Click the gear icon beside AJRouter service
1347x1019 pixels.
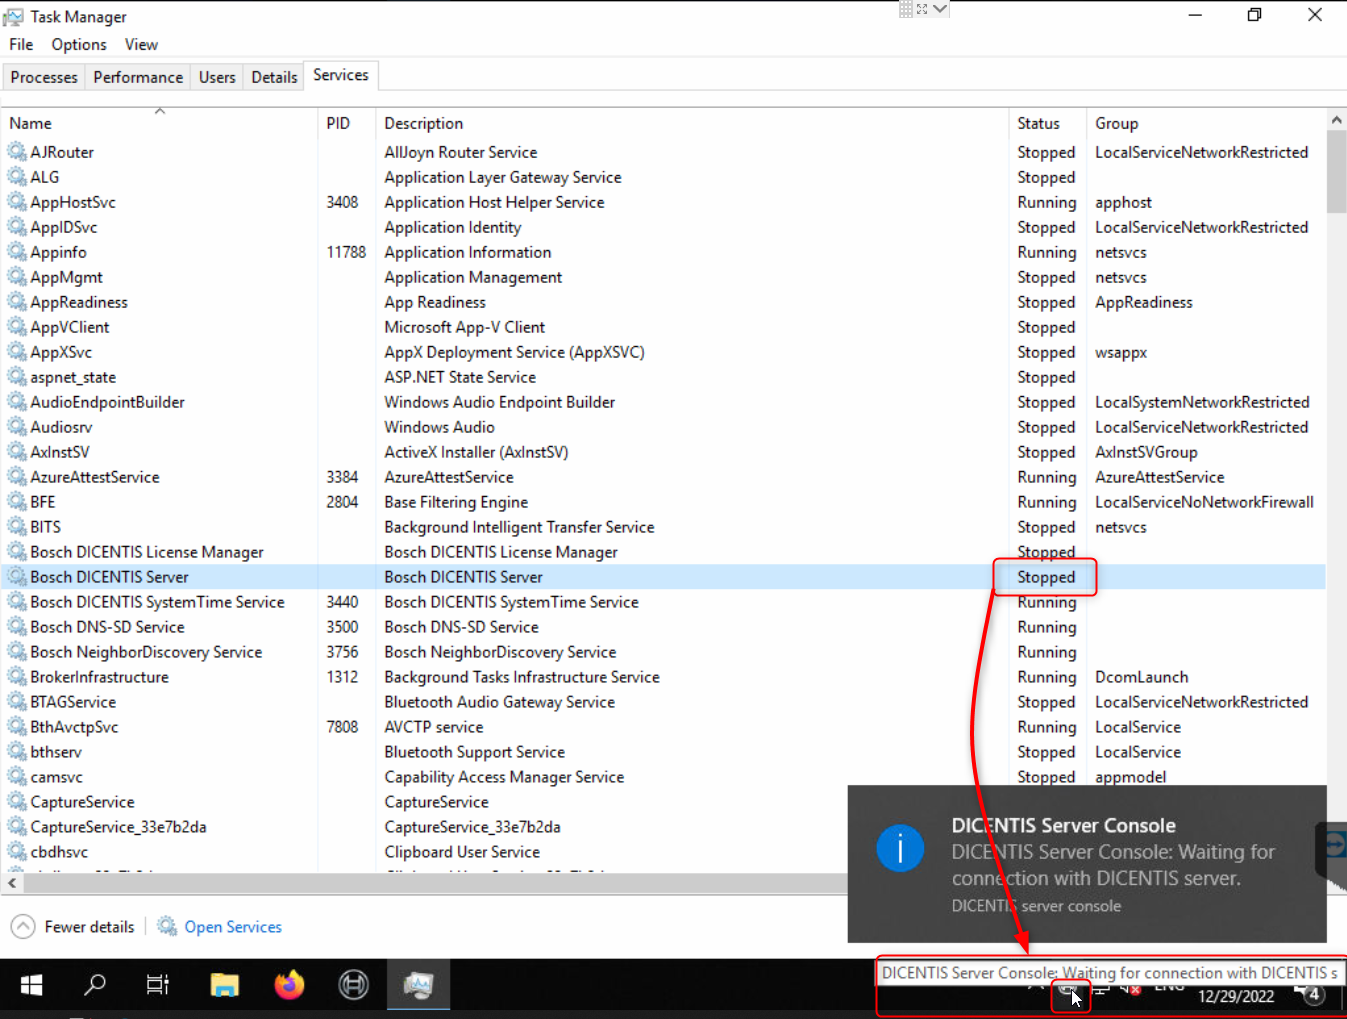click(17, 152)
